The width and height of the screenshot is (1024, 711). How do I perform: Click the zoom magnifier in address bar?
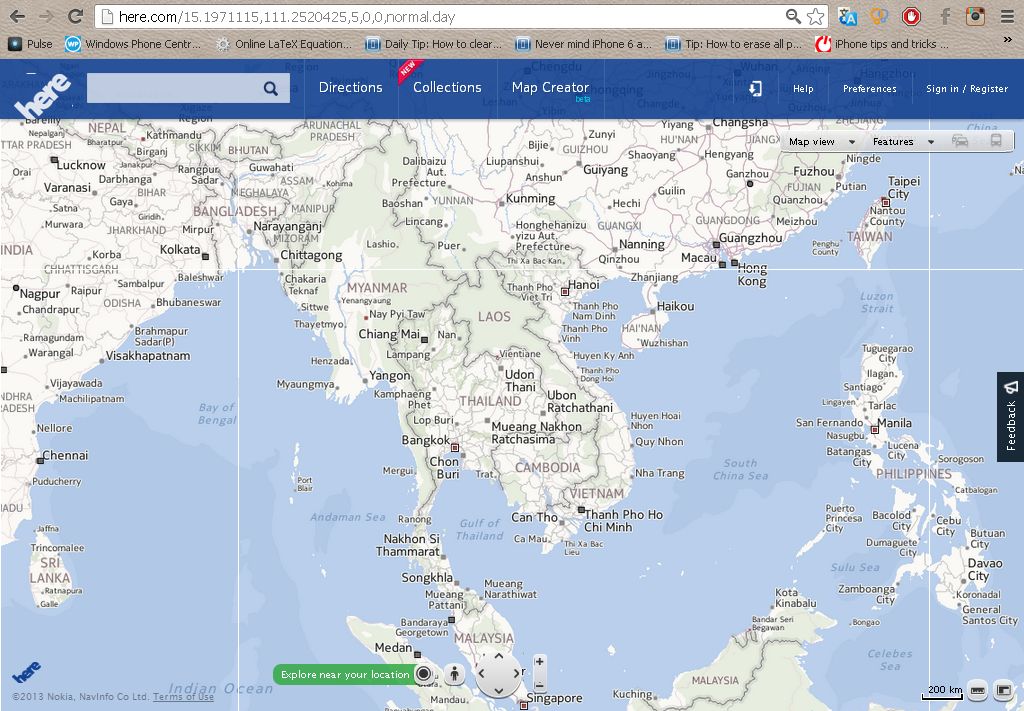click(x=793, y=16)
